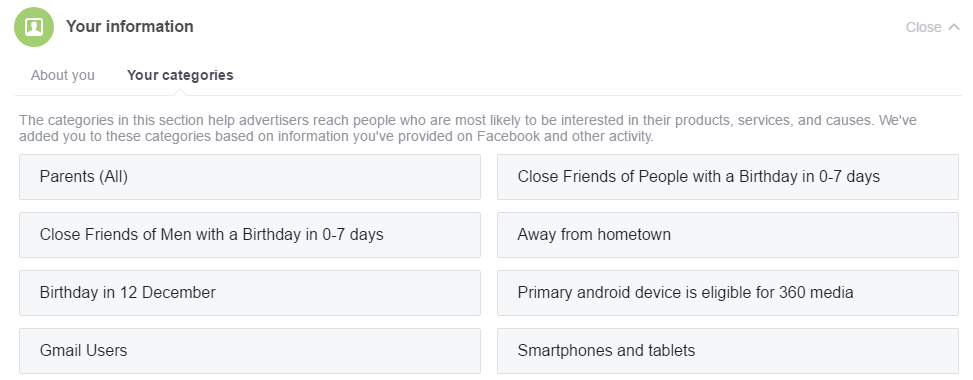Click the green profile information icon
Image resolution: width=973 pixels, height=380 pixels.
click(x=34, y=27)
